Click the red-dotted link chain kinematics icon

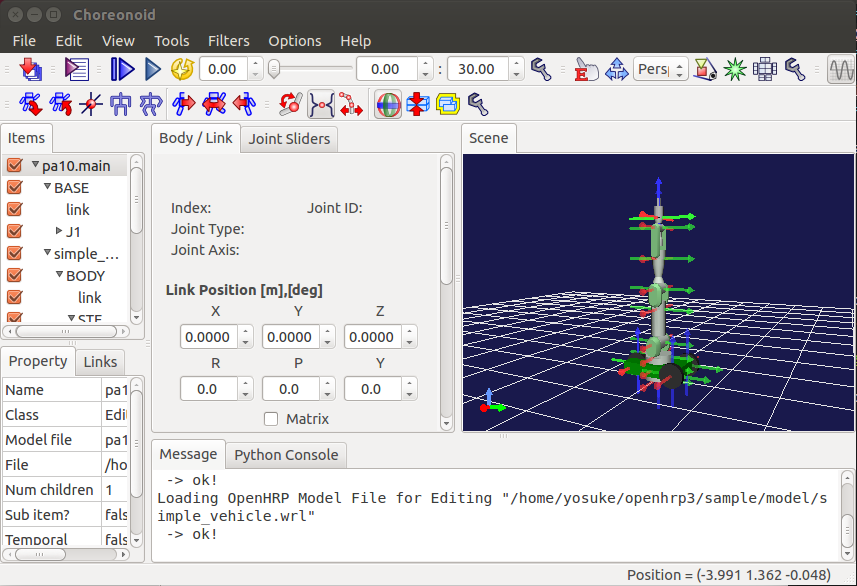tap(351, 104)
